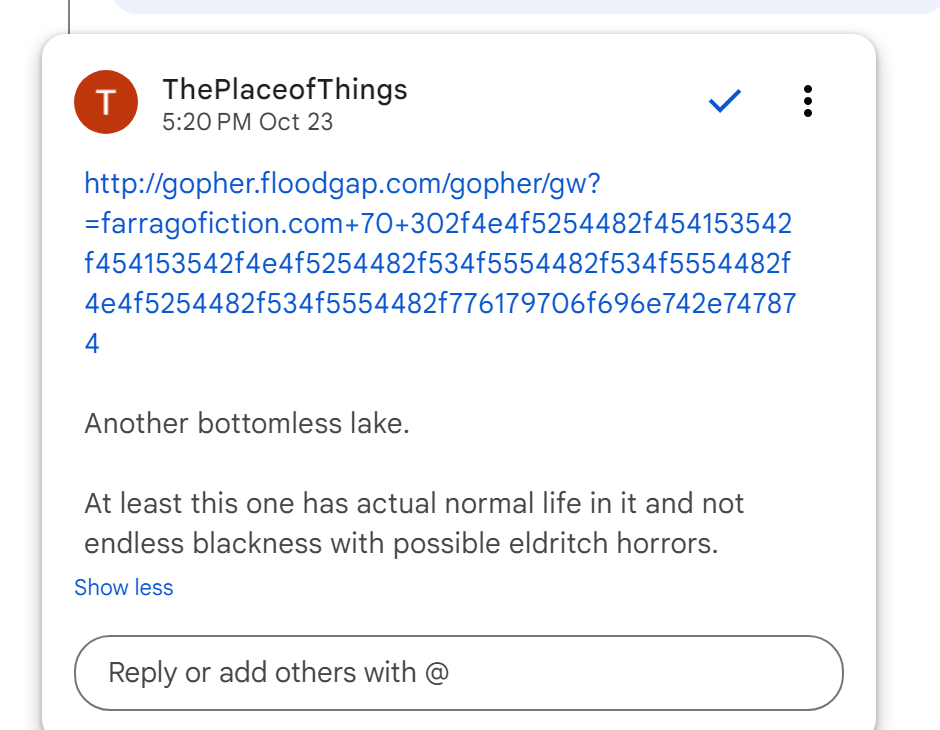Click the lone "4" ending the link

93,344
